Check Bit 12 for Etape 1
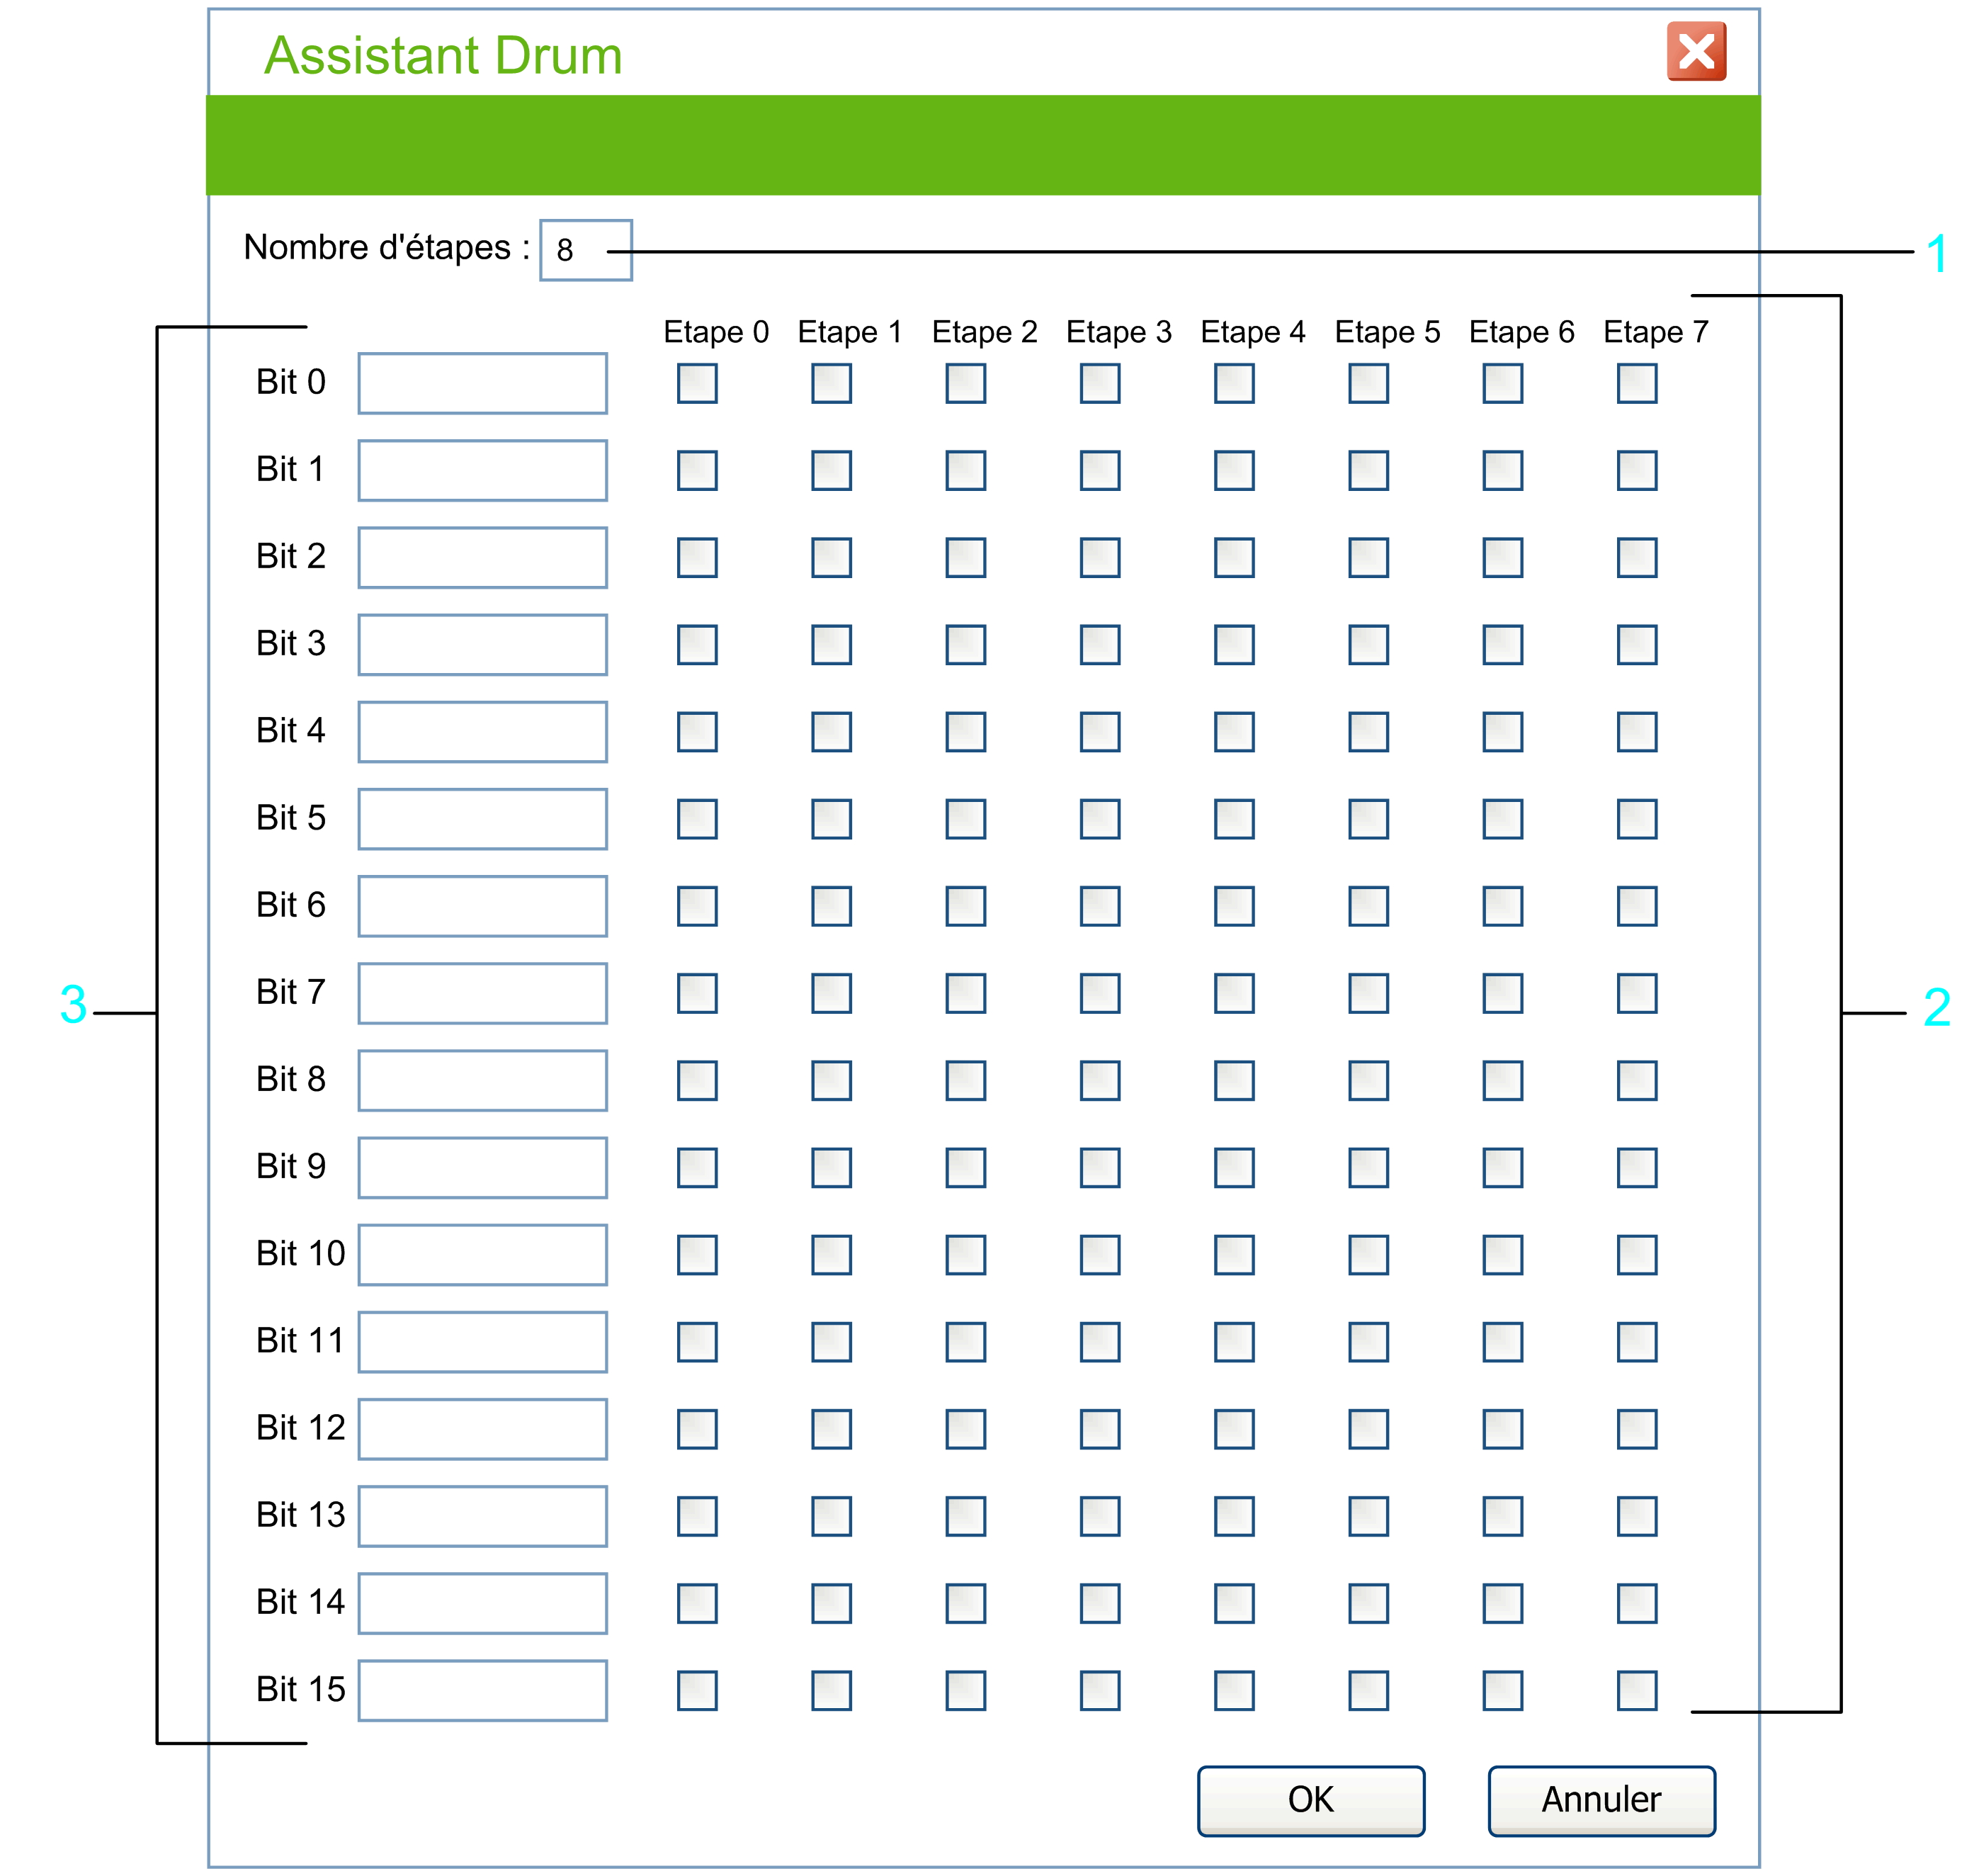This screenshot has width=1962, height=1876. point(831,1429)
